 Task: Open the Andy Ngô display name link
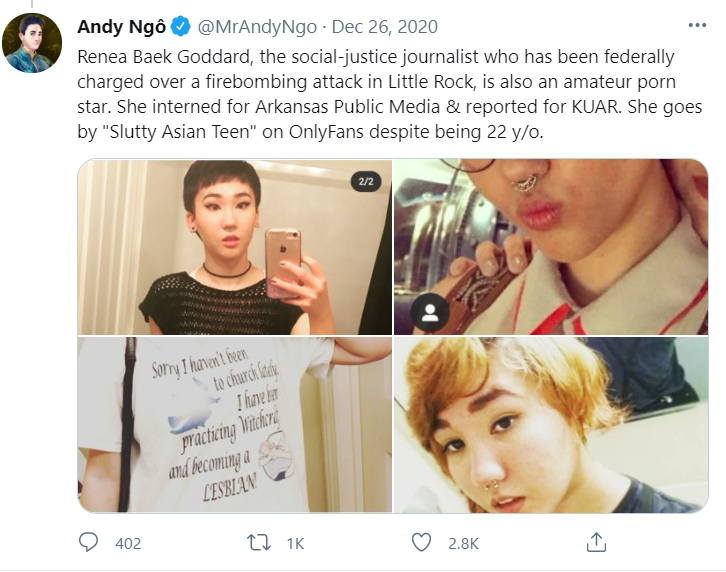tap(121, 27)
